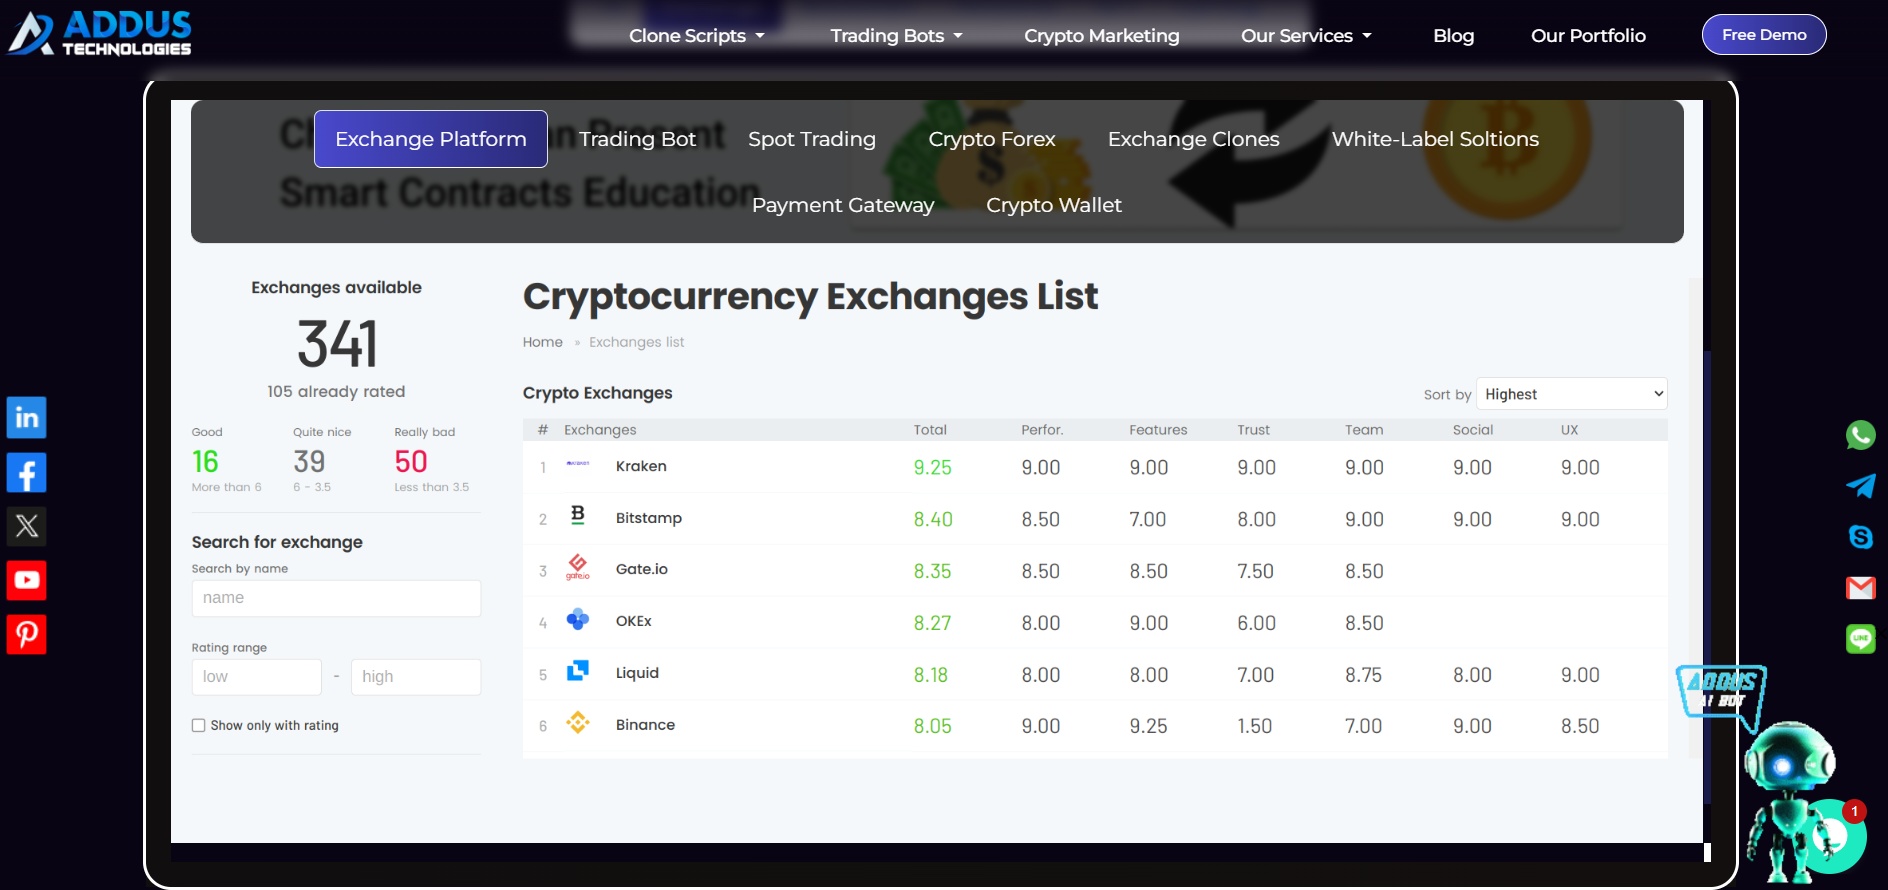The image size is (1888, 890).
Task: Open the YouTube social icon
Action: point(27,580)
